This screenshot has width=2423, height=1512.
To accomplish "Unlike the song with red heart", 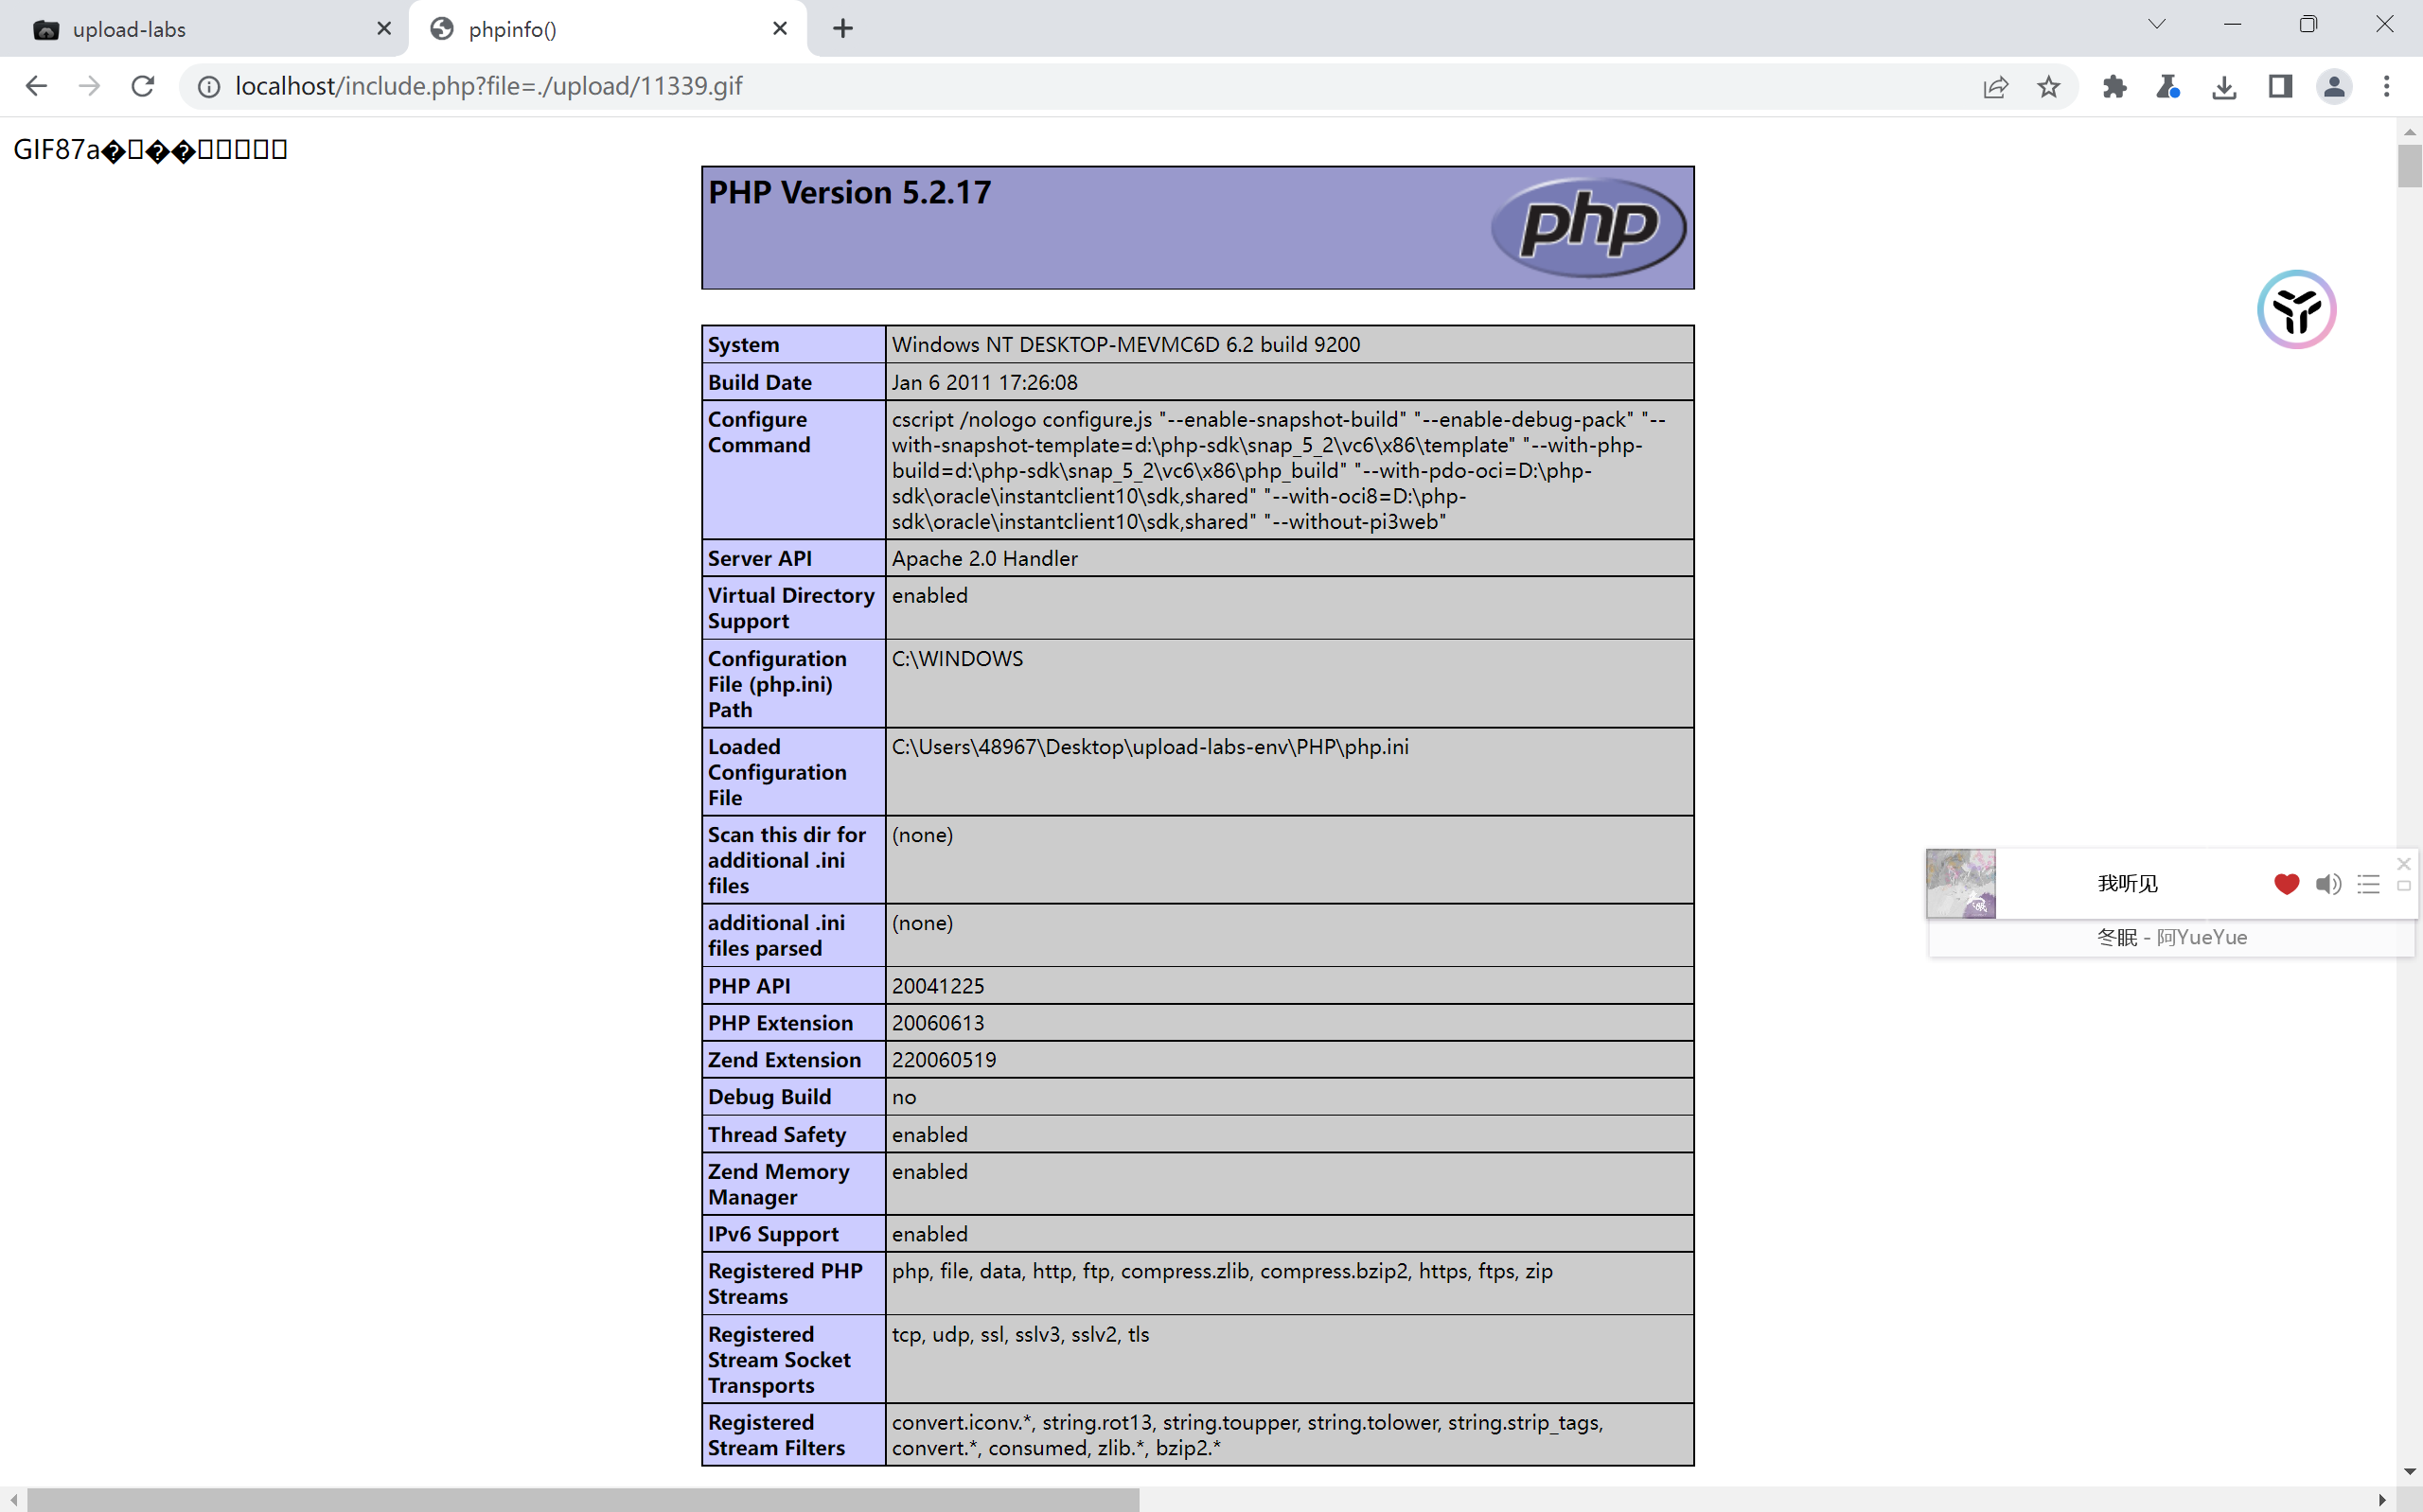I will (2286, 883).
